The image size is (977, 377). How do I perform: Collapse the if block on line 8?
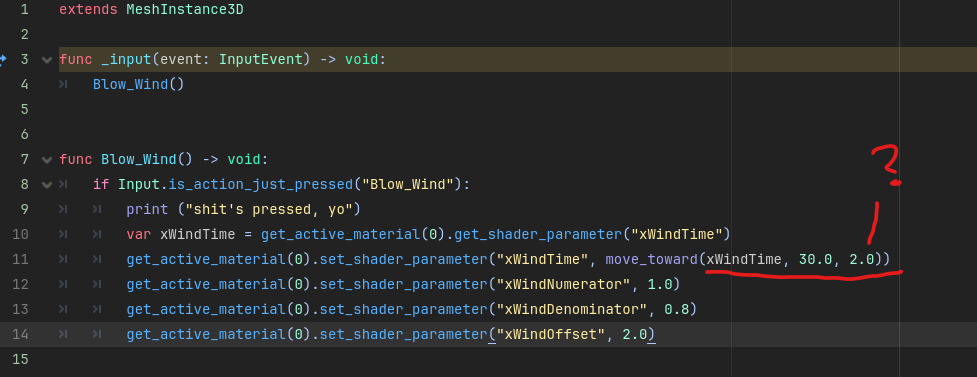46,185
